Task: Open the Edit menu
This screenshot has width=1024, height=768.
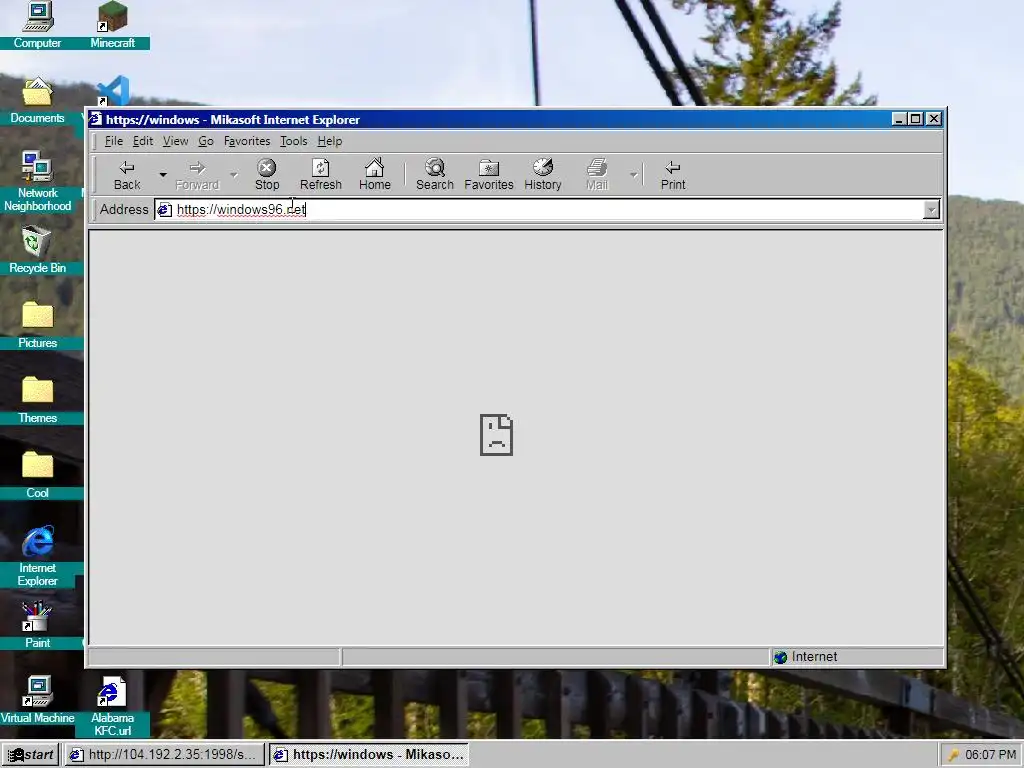Action: pos(142,141)
